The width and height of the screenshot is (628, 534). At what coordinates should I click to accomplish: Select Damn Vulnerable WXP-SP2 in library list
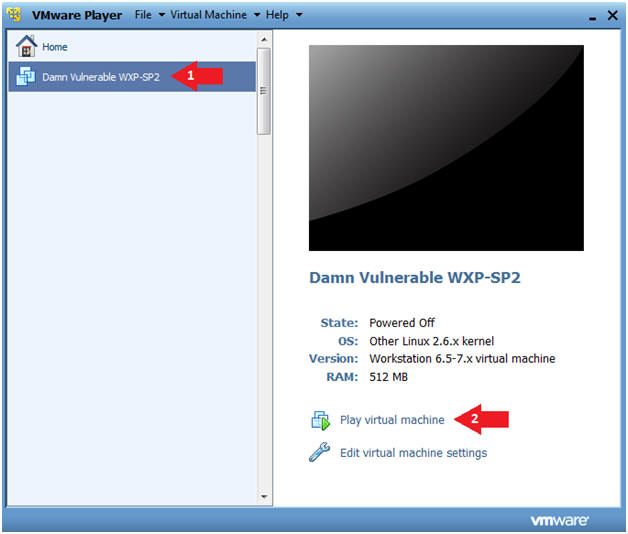(132, 77)
